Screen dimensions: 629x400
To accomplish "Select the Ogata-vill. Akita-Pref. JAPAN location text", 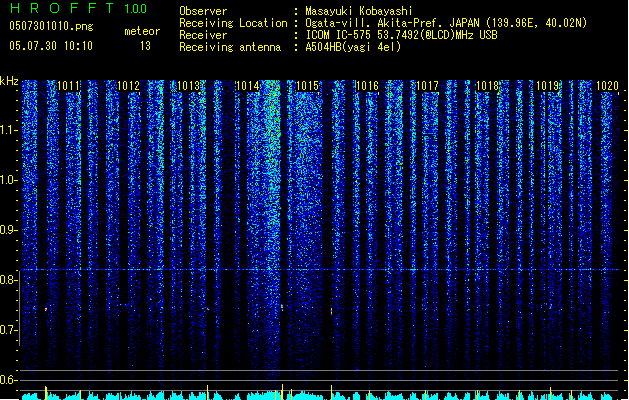I will point(446,23).
